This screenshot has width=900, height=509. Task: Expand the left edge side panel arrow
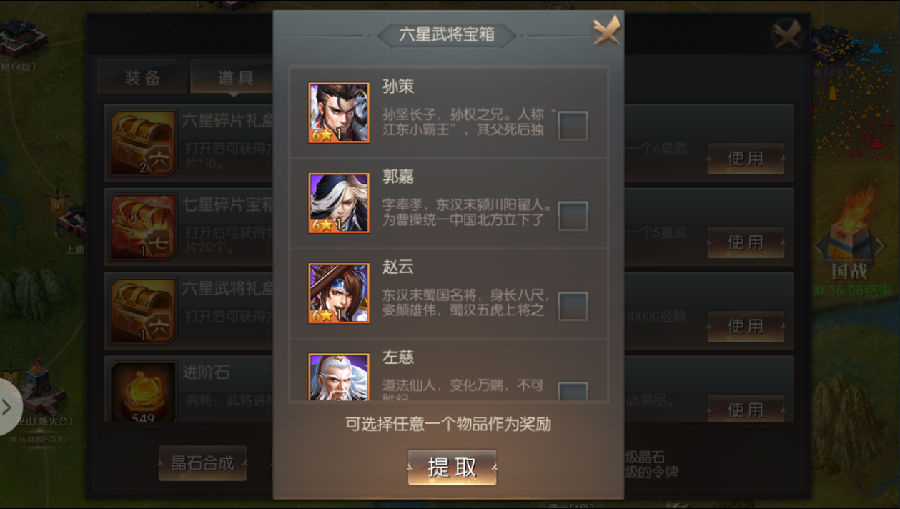pos(7,407)
